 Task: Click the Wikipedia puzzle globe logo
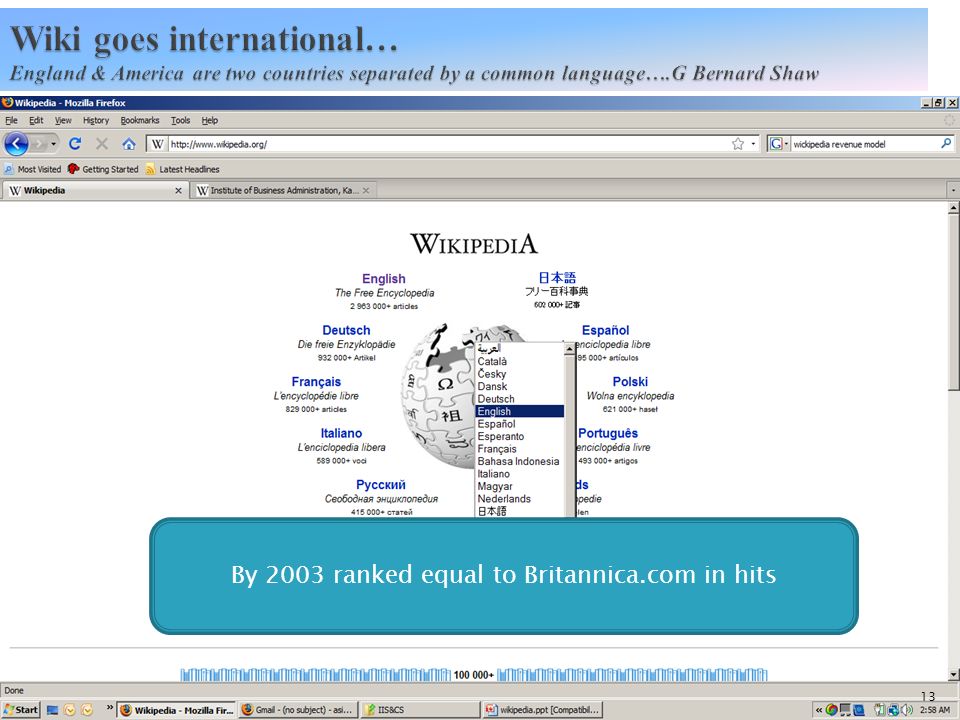[440, 398]
